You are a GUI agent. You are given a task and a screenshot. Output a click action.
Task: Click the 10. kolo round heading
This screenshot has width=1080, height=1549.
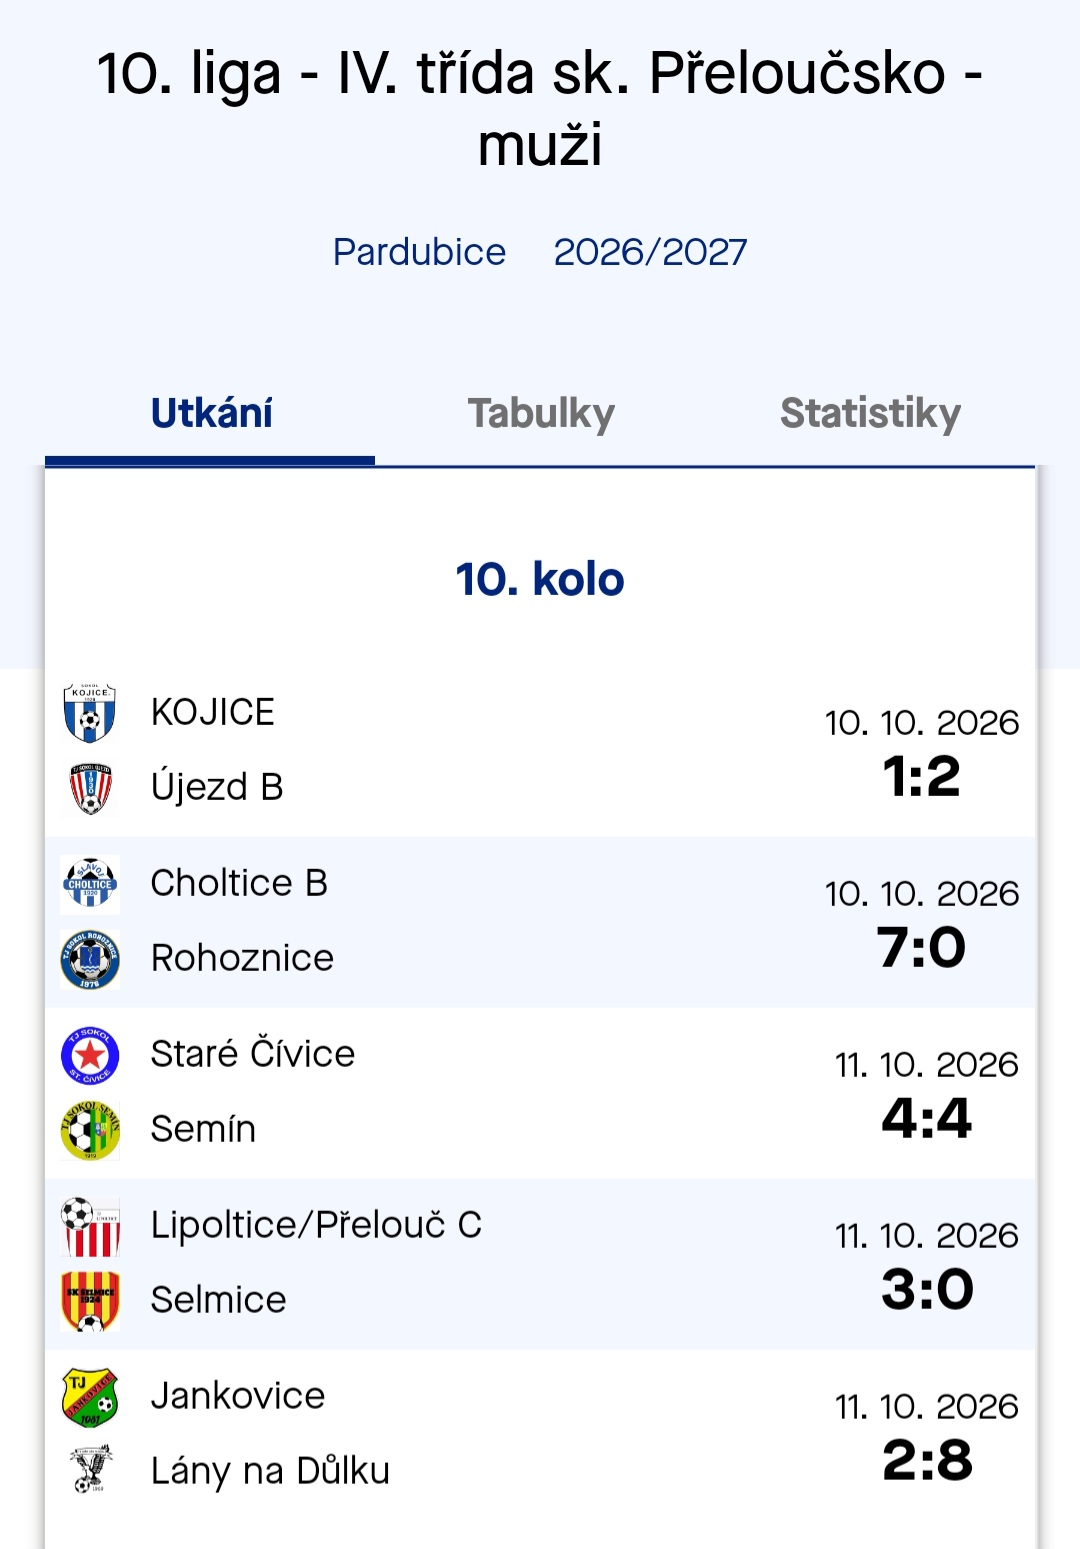[540, 579]
